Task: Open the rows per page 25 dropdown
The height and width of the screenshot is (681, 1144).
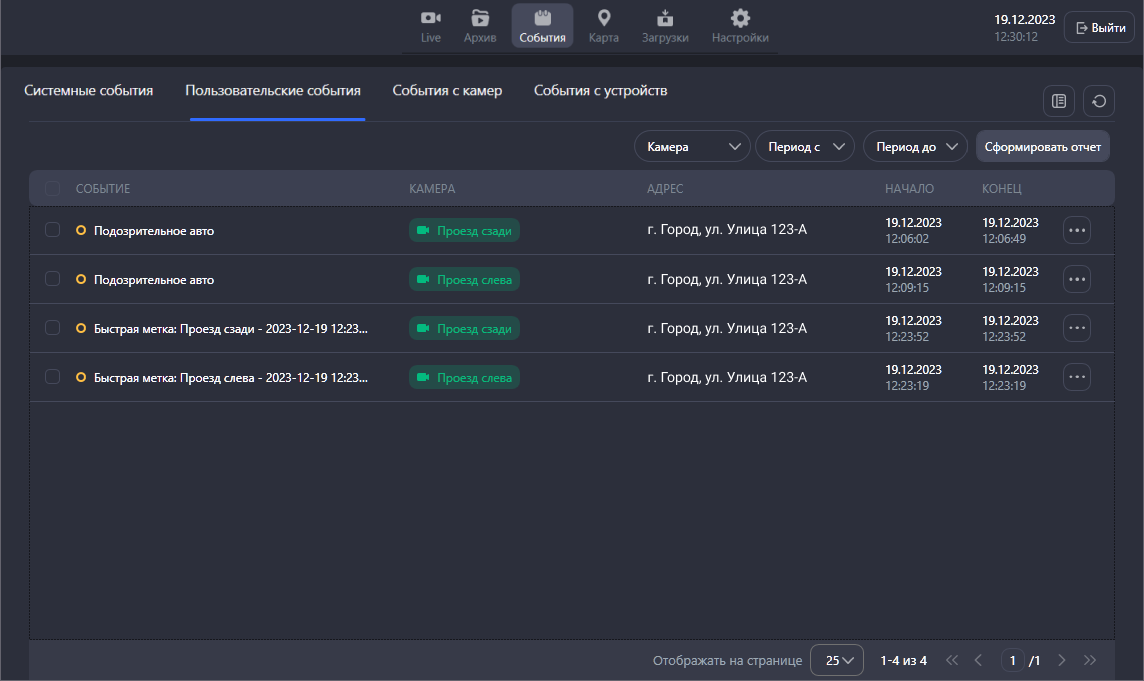Action: click(837, 660)
